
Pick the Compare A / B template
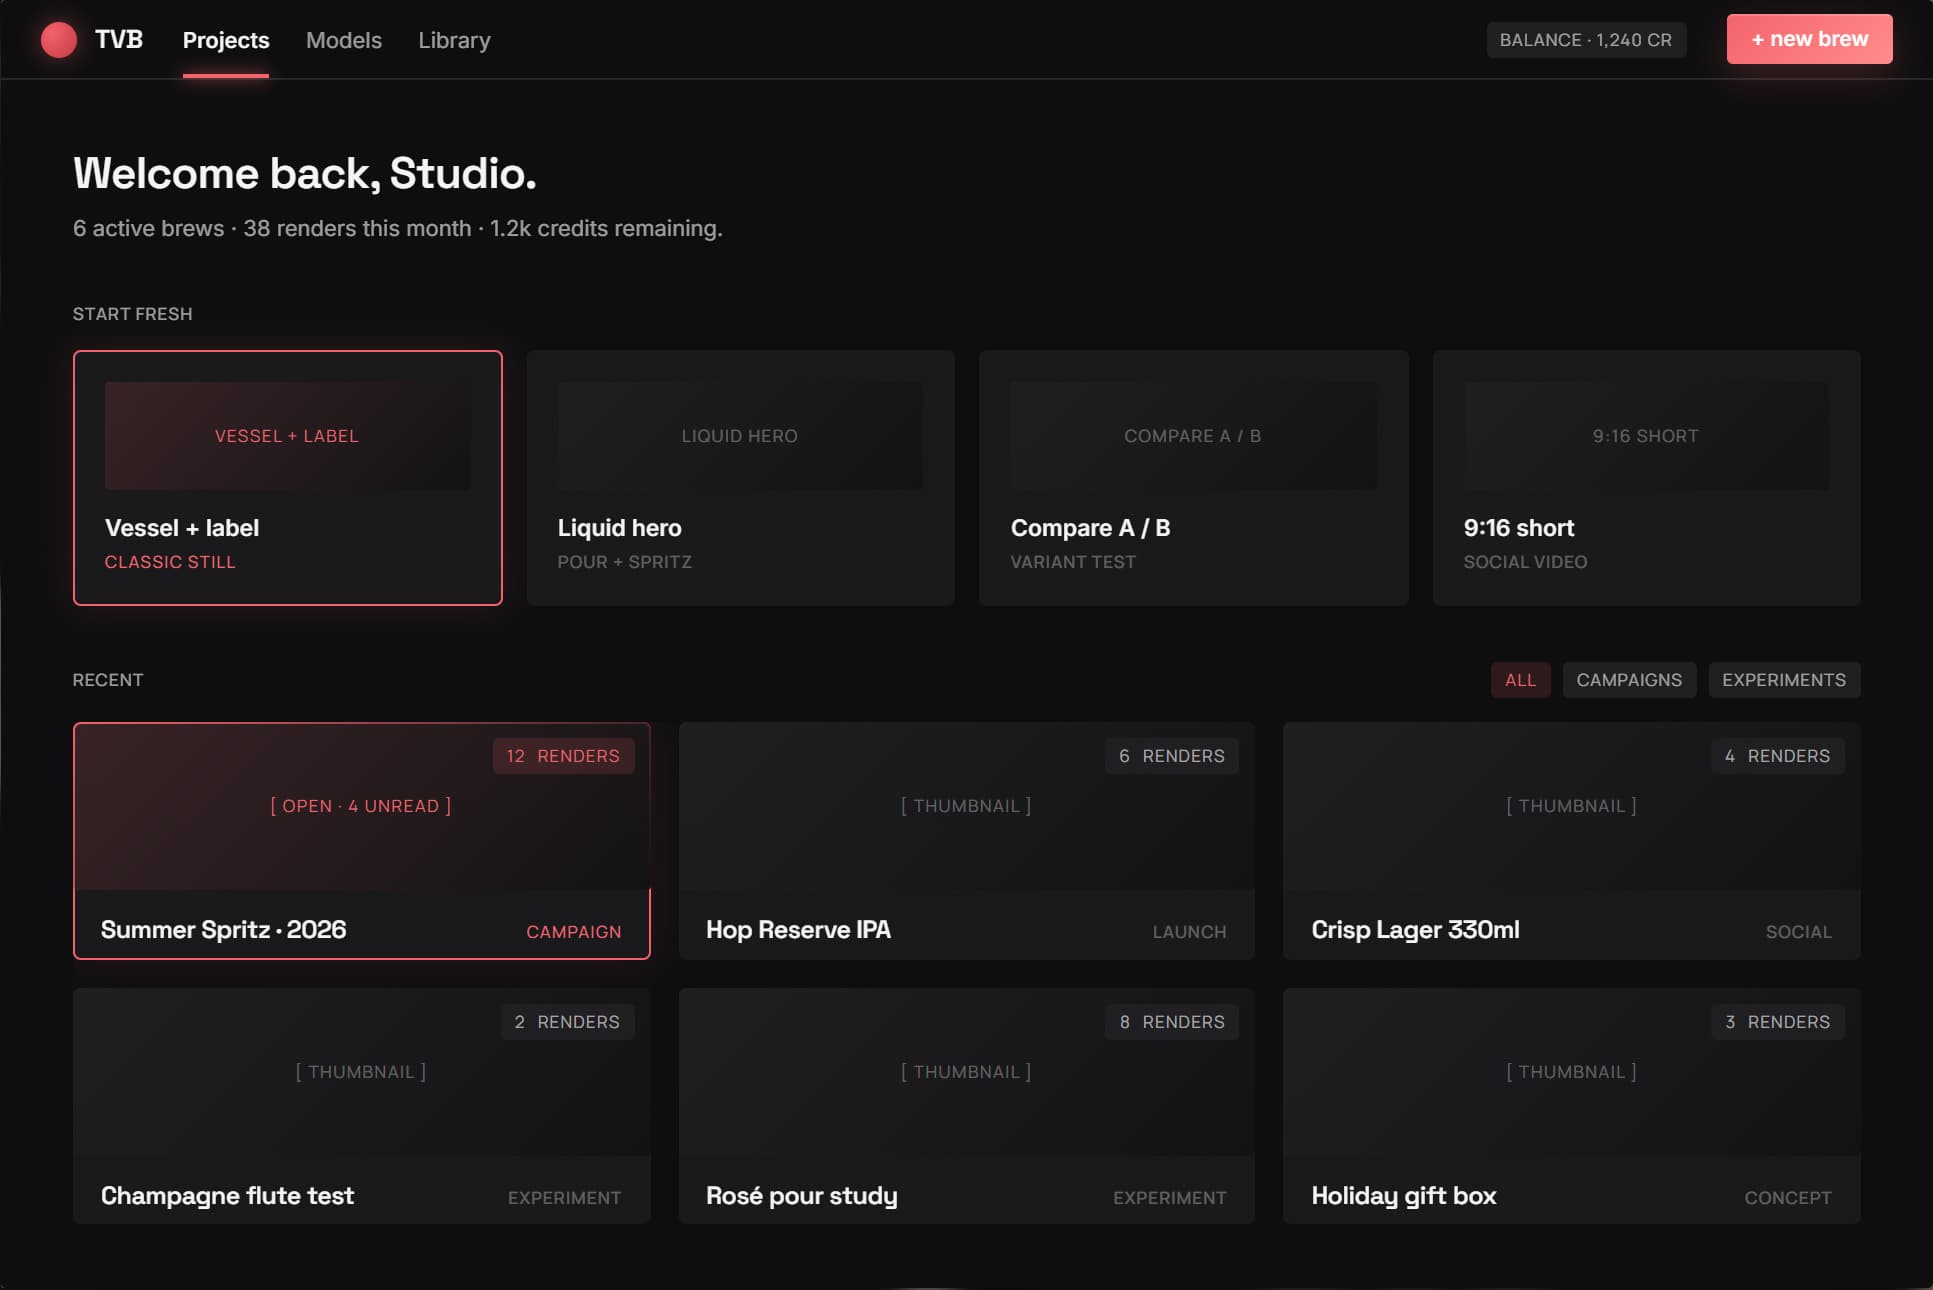pyautogui.click(x=1194, y=478)
